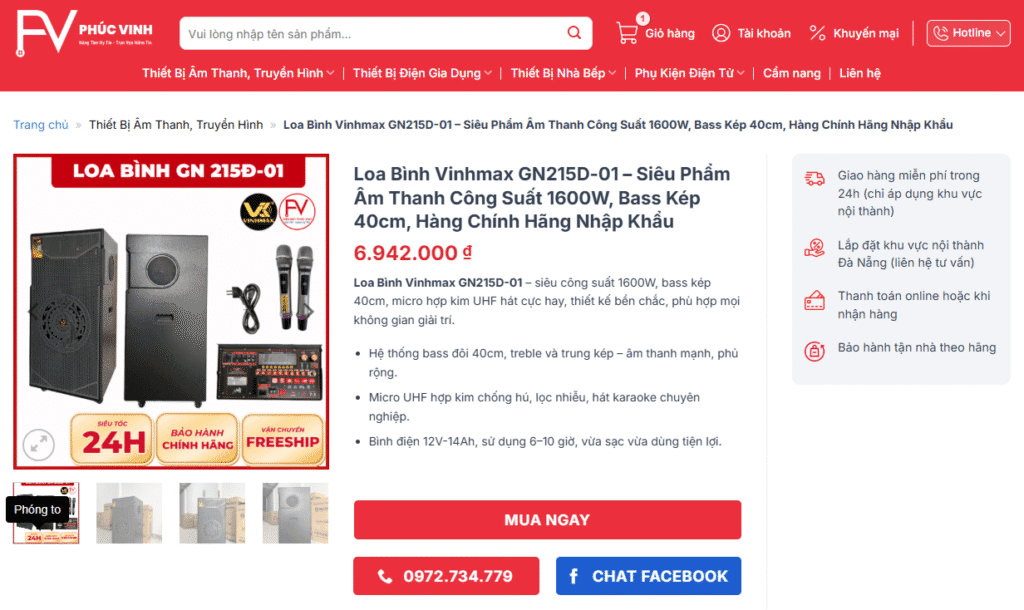
Task: Open the Cẩm nang menu item
Action: pos(792,73)
